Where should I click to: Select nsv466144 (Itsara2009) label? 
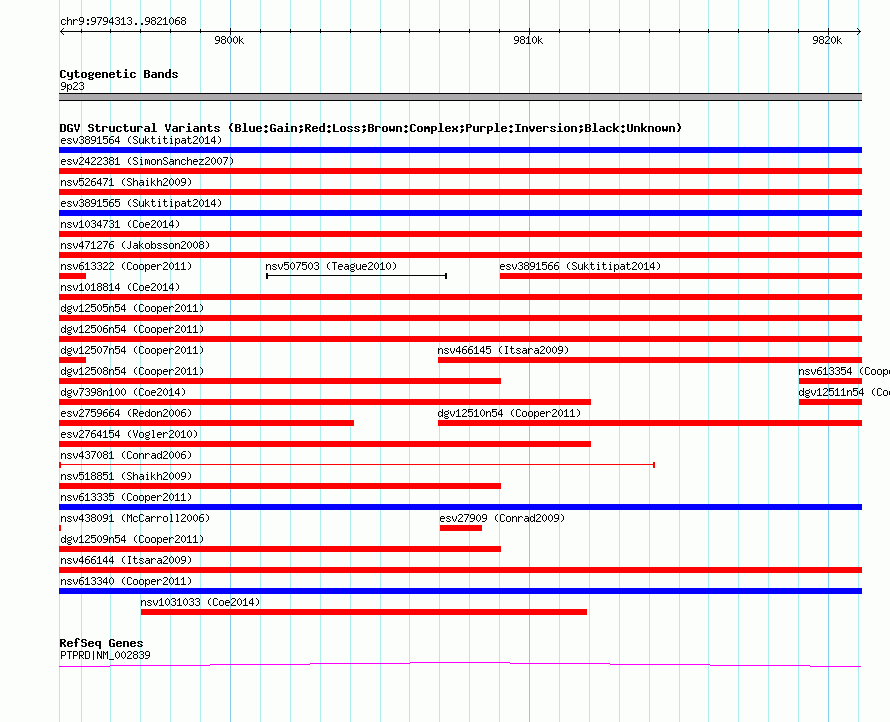126,560
